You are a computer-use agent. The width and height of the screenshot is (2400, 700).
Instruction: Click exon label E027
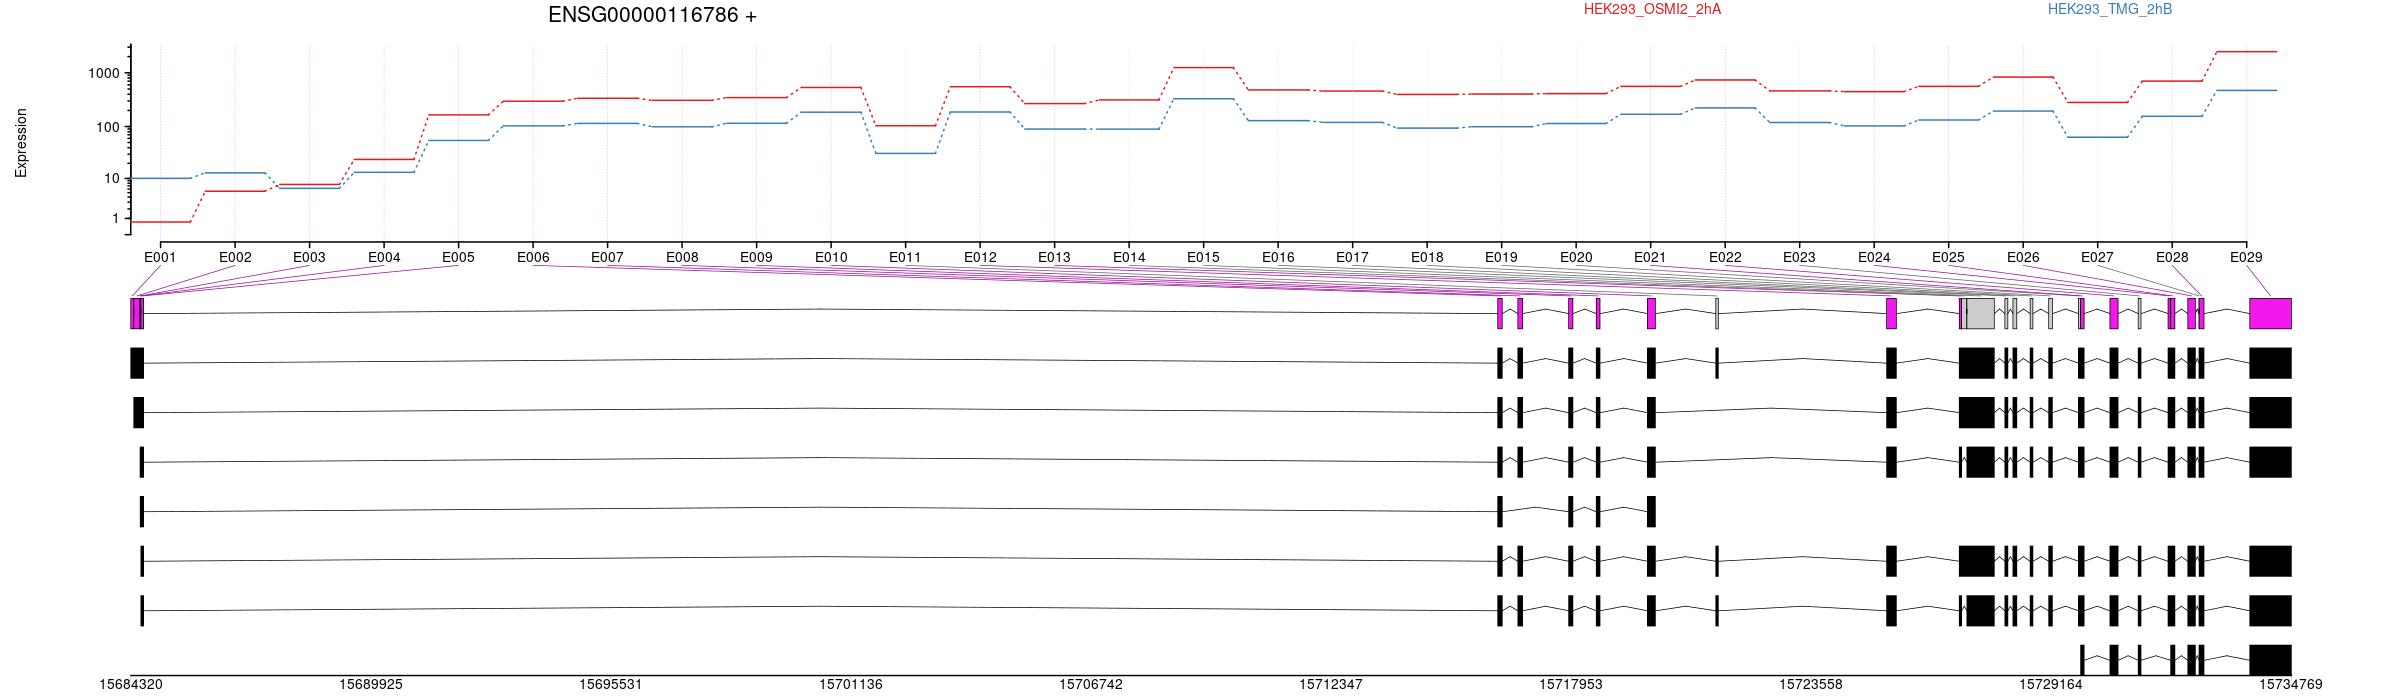(x=2097, y=257)
